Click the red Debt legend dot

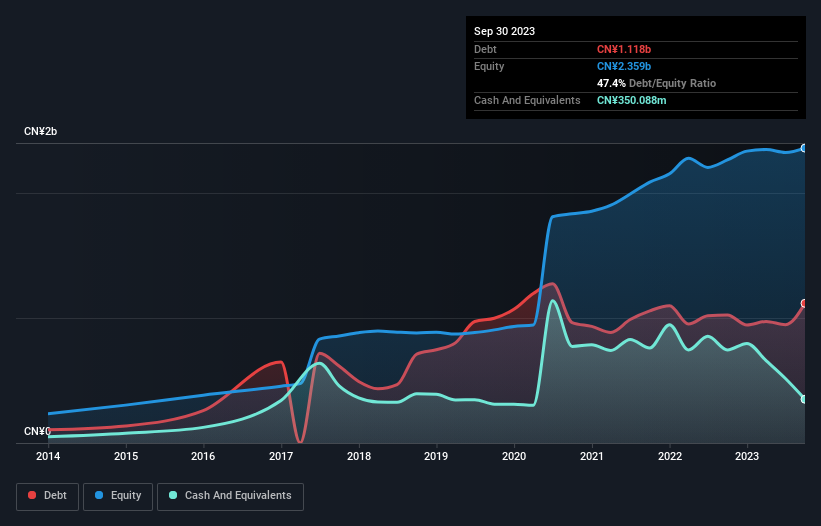click(32, 495)
